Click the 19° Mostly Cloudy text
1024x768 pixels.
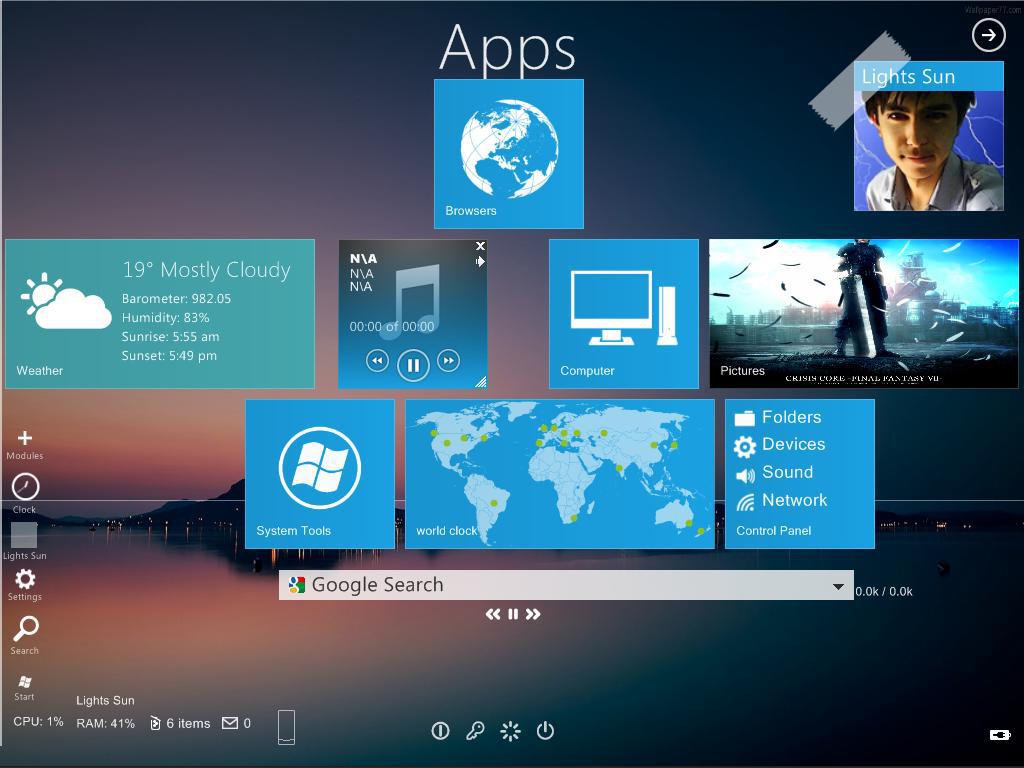[x=206, y=270]
